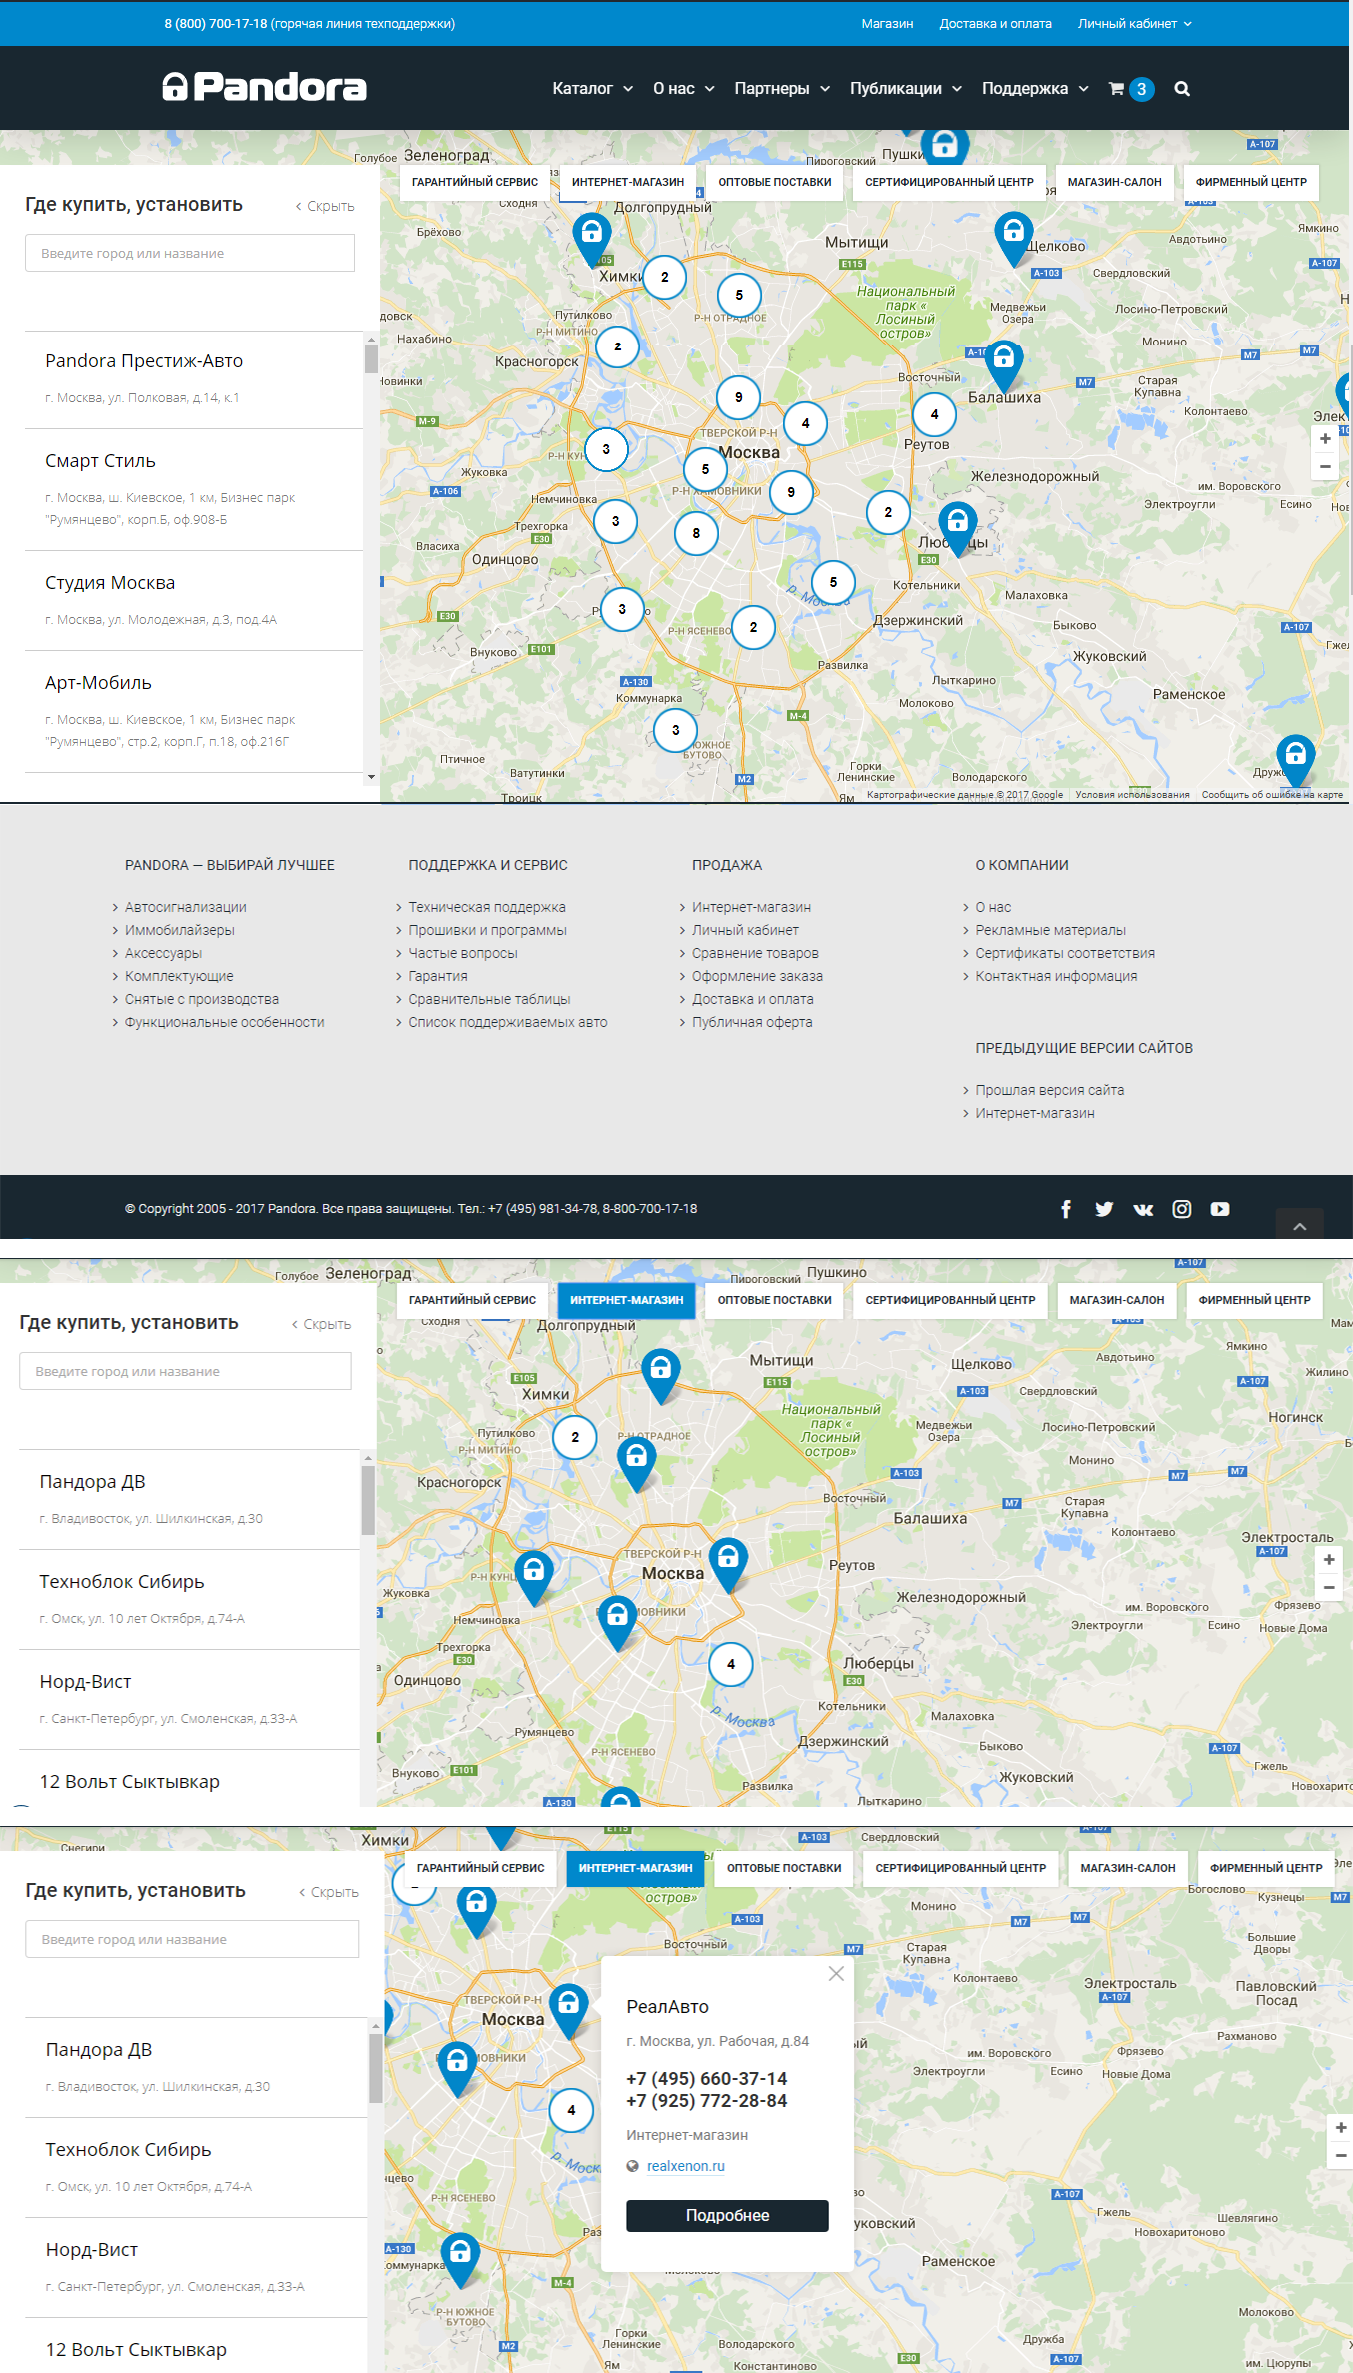Open the Instagram icon in footer
Image resolution: width=1353 pixels, height=2373 pixels.
[1182, 1209]
